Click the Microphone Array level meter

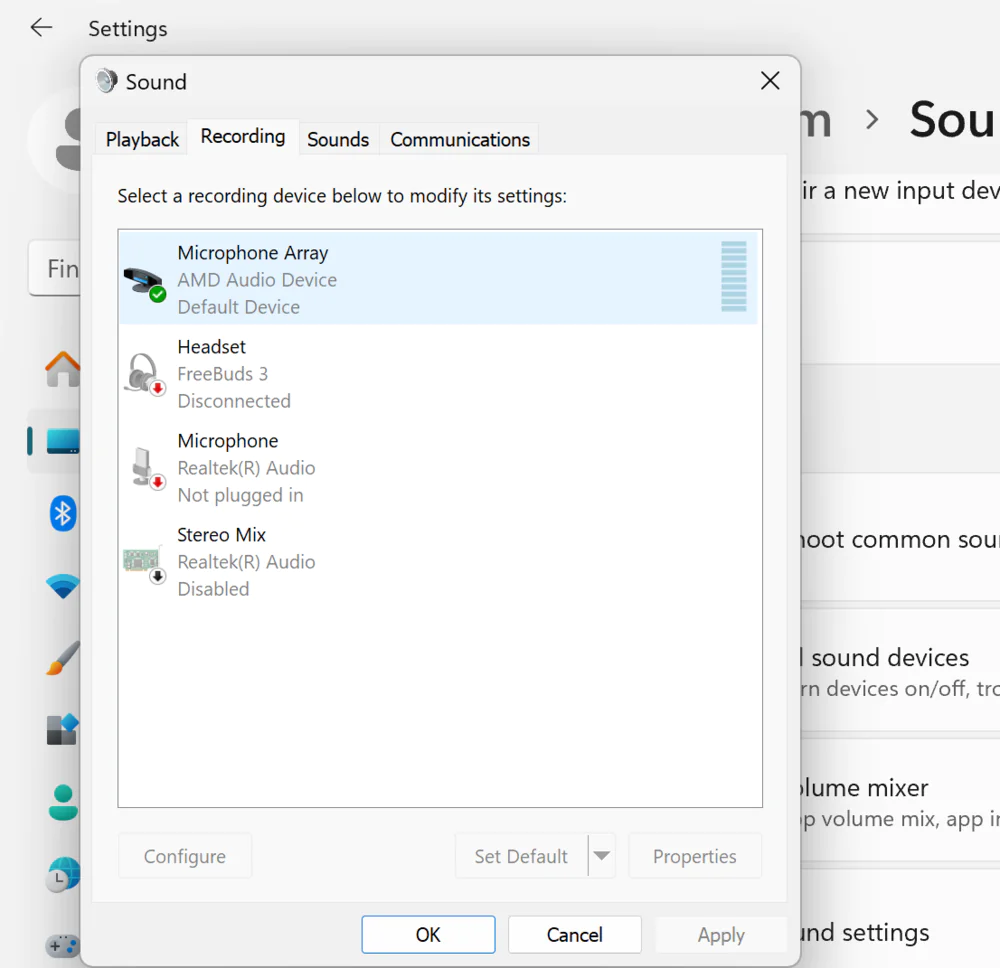click(733, 276)
